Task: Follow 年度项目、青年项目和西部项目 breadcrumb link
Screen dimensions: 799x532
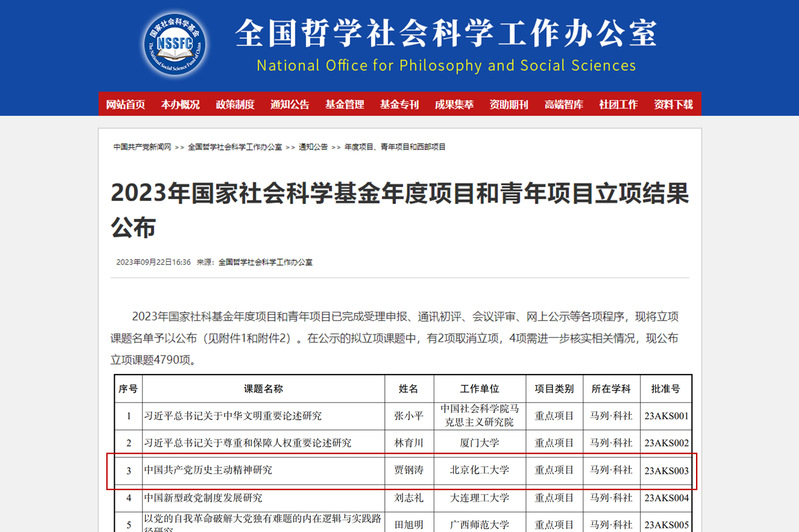Action: coord(395,147)
